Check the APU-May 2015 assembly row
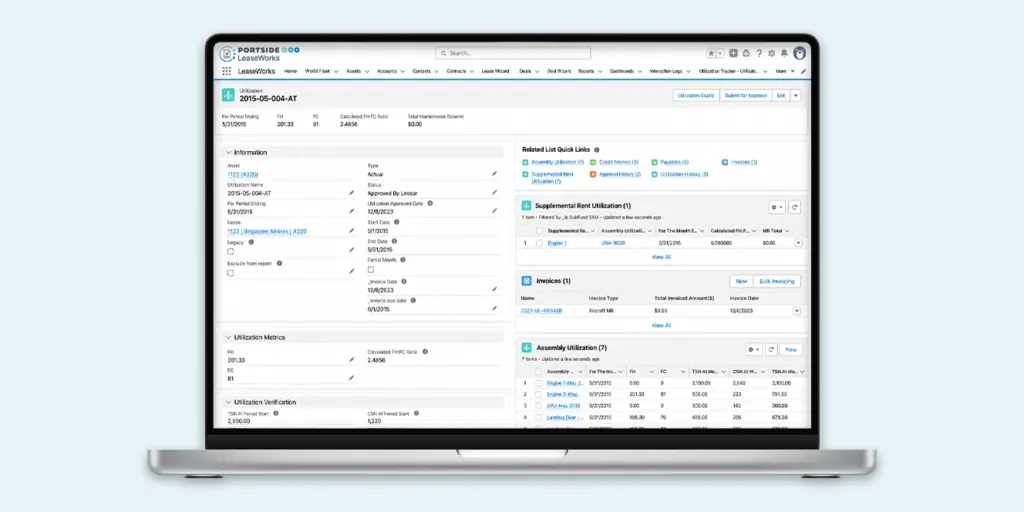This screenshot has width=1024, height=512. tap(538, 406)
